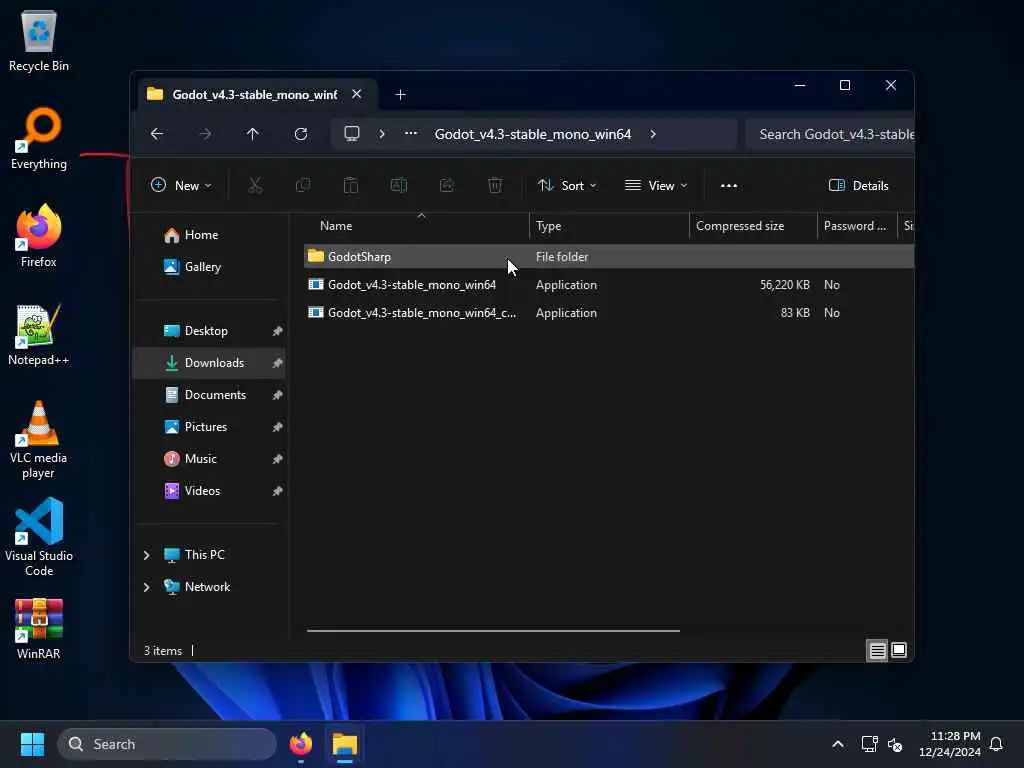Open the View dropdown menu
This screenshot has height=768, width=1024.
[x=656, y=185]
